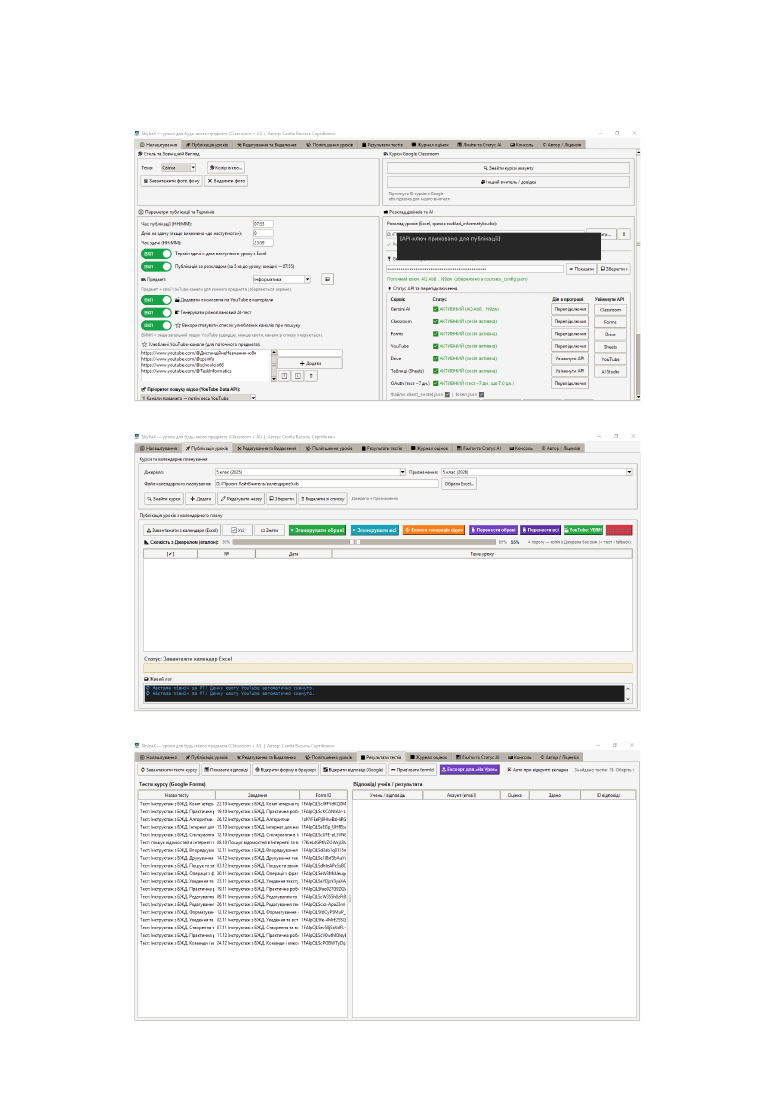Click Редагувати назву button in middle window
The image size is (774, 1094).
(241, 499)
